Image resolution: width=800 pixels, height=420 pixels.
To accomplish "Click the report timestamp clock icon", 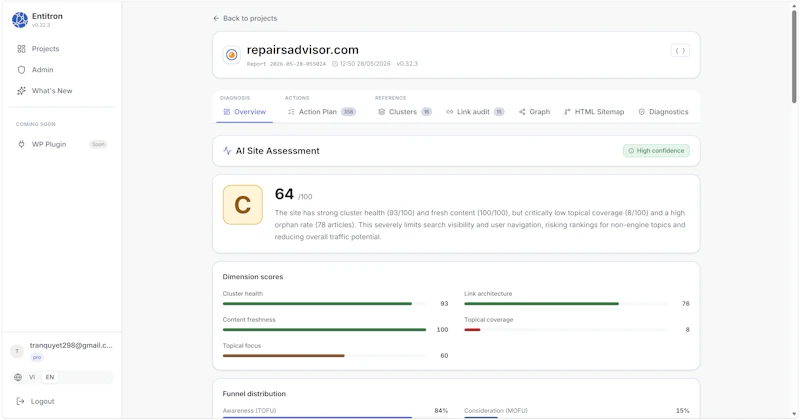I will coord(335,64).
